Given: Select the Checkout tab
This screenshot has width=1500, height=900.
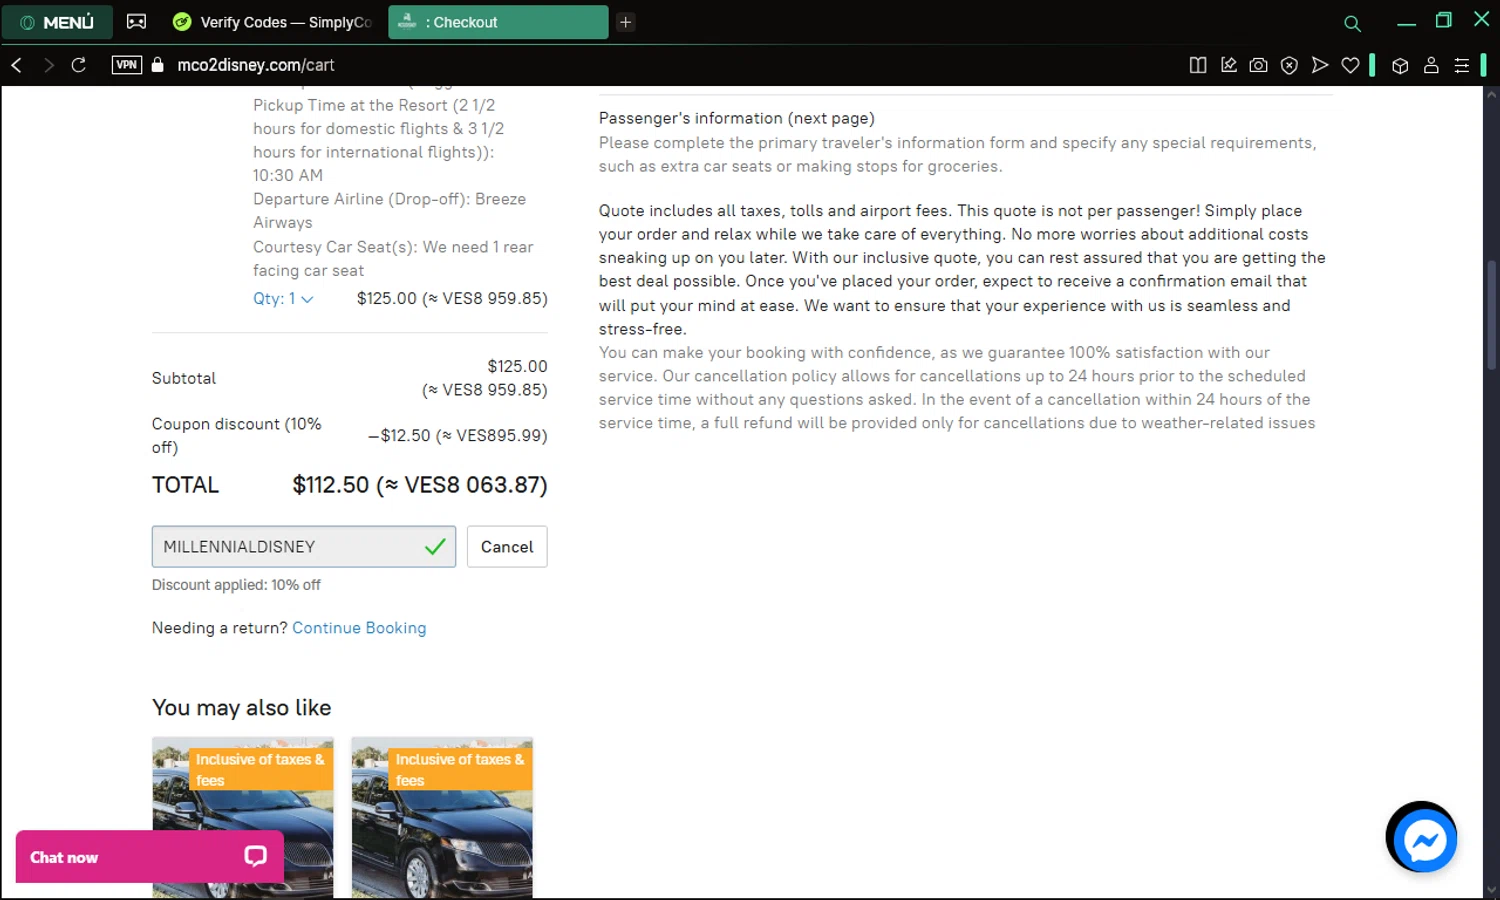Looking at the screenshot, I should tap(497, 22).
